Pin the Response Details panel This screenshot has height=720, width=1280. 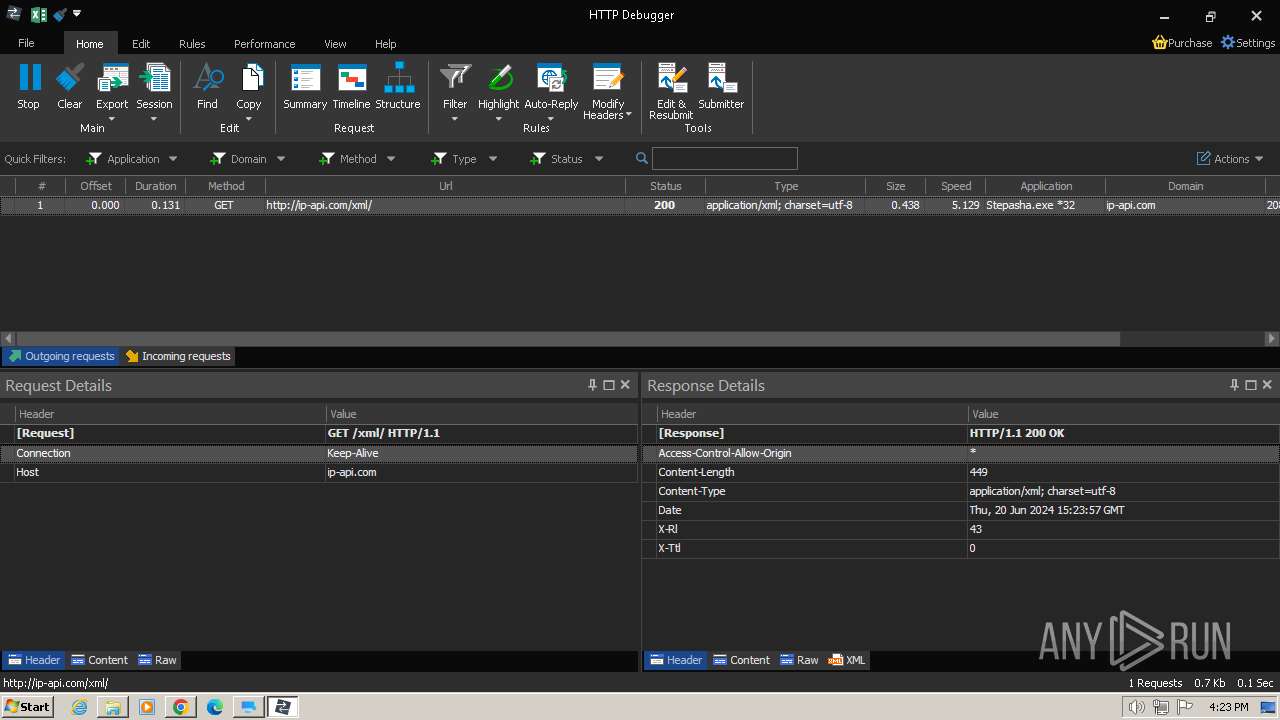pyautogui.click(x=1234, y=385)
